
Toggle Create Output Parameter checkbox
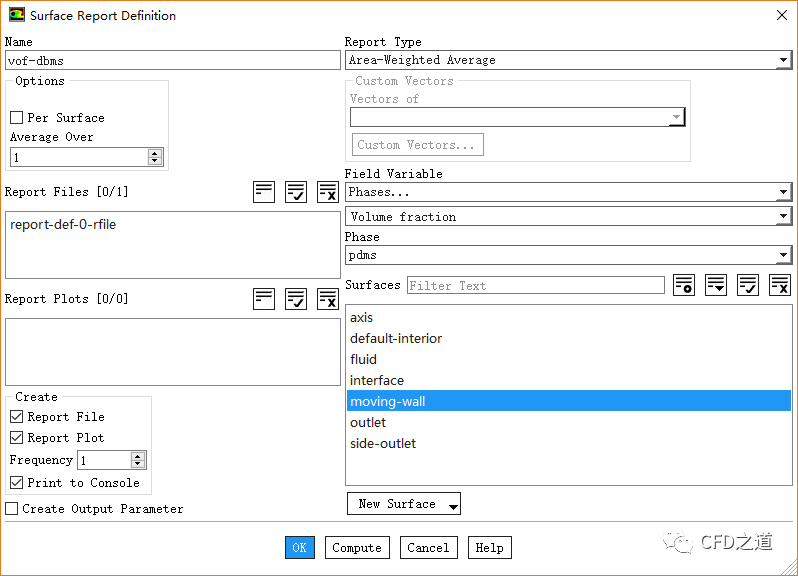(12, 509)
